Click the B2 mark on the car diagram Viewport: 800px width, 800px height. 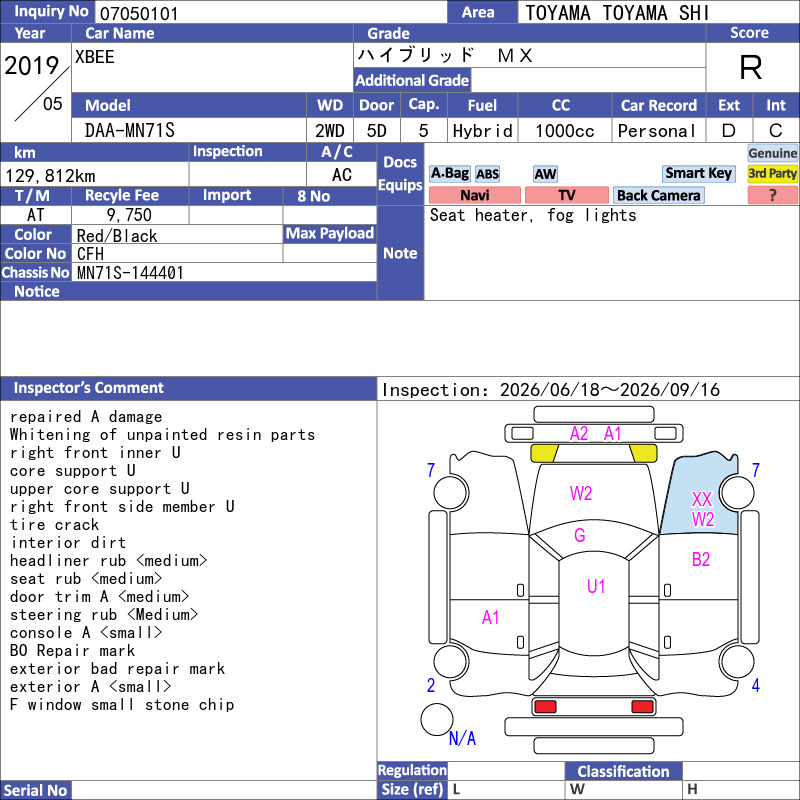(x=701, y=560)
